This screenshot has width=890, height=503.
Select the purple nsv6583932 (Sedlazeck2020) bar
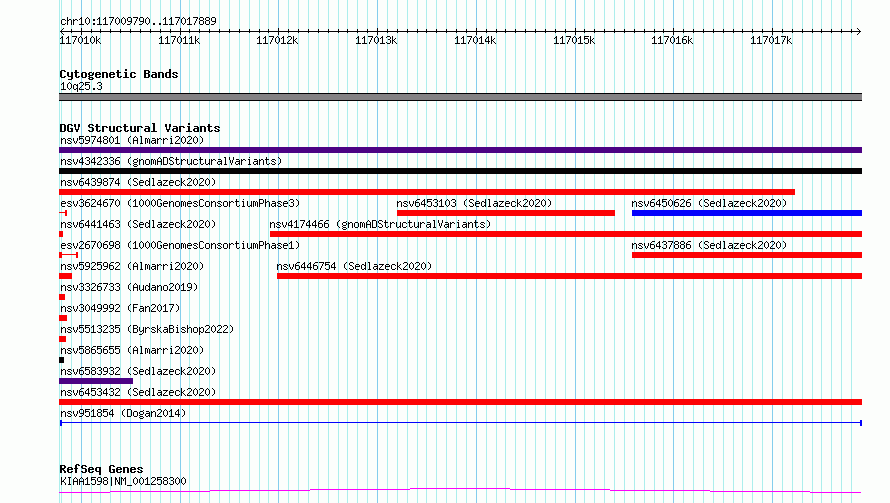tap(96, 381)
